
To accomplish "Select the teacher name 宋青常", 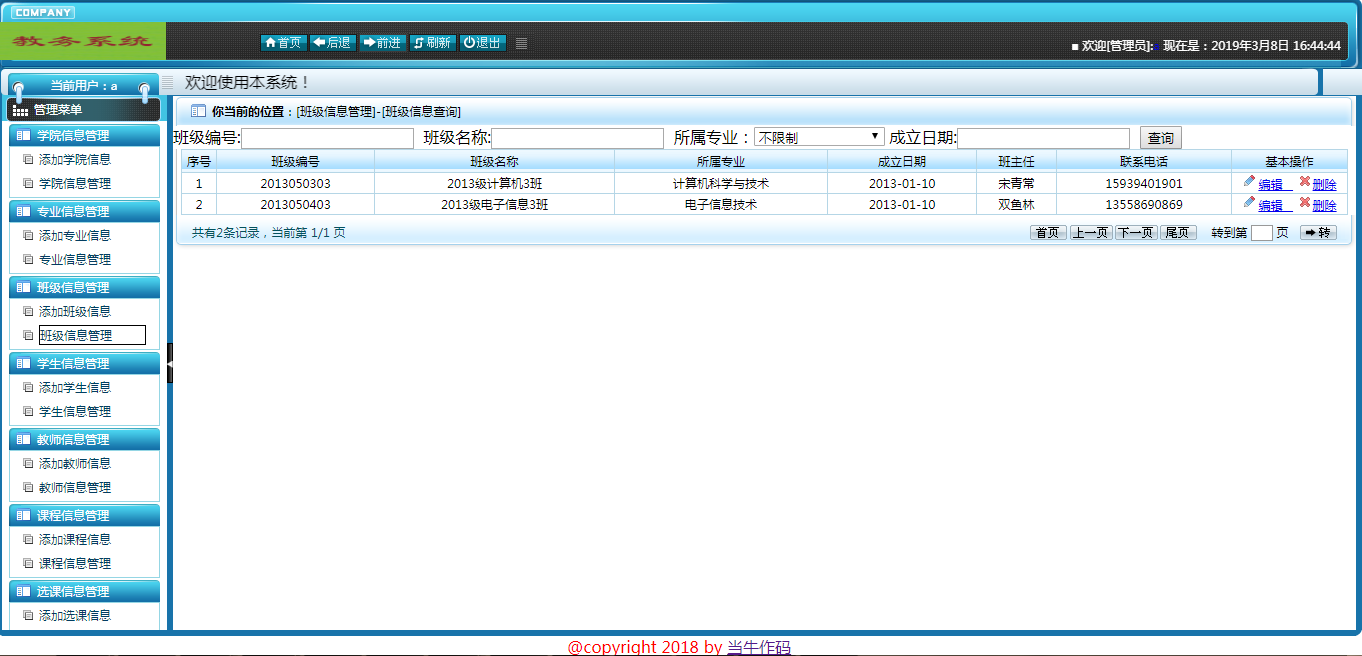I will click(1016, 184).
